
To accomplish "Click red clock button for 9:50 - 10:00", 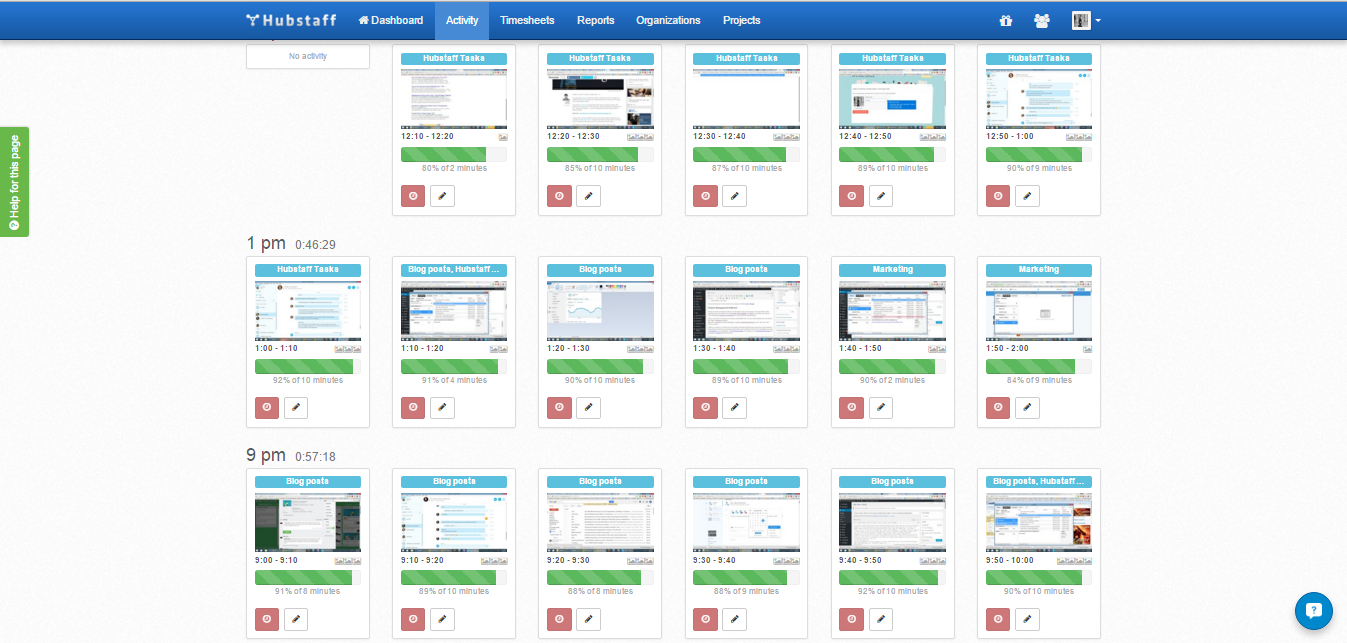I will pos(998,620).
